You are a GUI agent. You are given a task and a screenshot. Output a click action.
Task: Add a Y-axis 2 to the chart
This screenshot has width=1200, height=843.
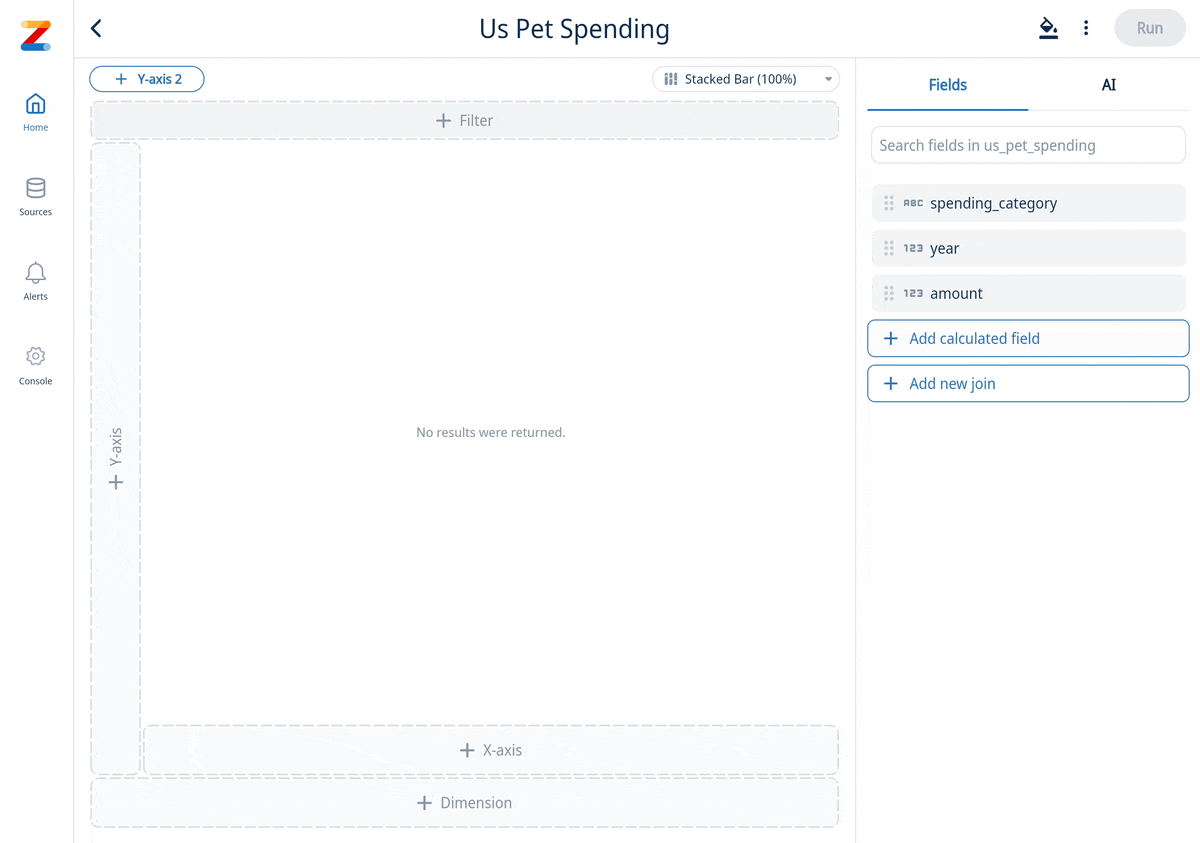pos(146,78)
